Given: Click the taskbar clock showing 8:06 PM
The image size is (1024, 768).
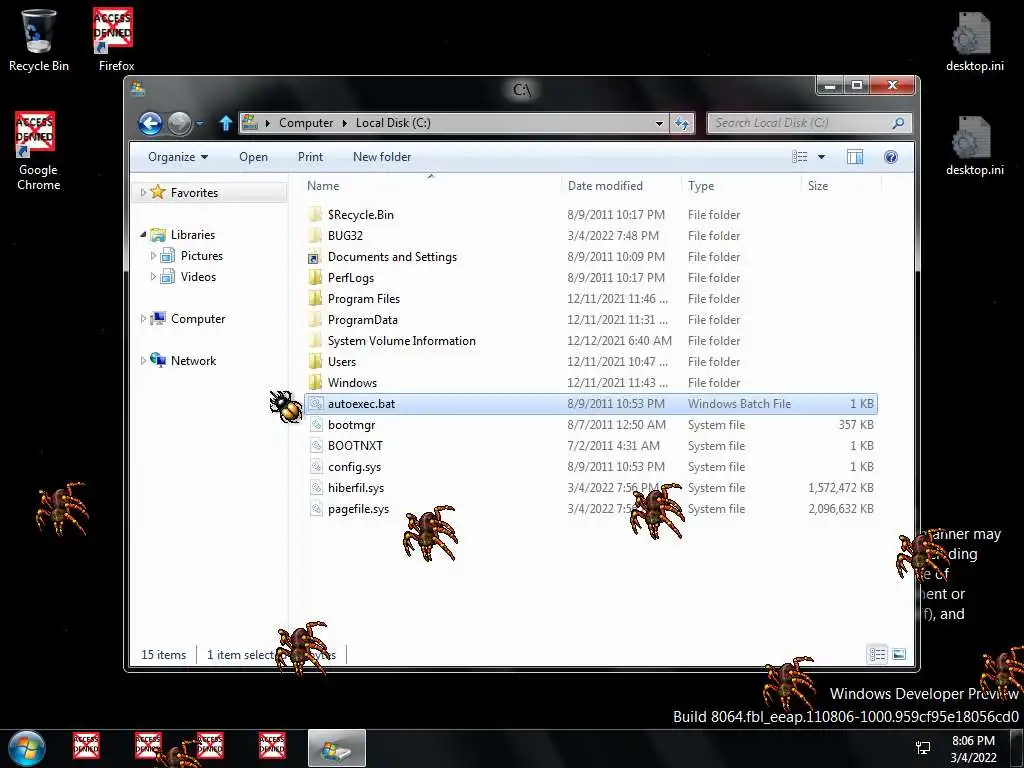Looking at the screenshot, I should point(973,749).
